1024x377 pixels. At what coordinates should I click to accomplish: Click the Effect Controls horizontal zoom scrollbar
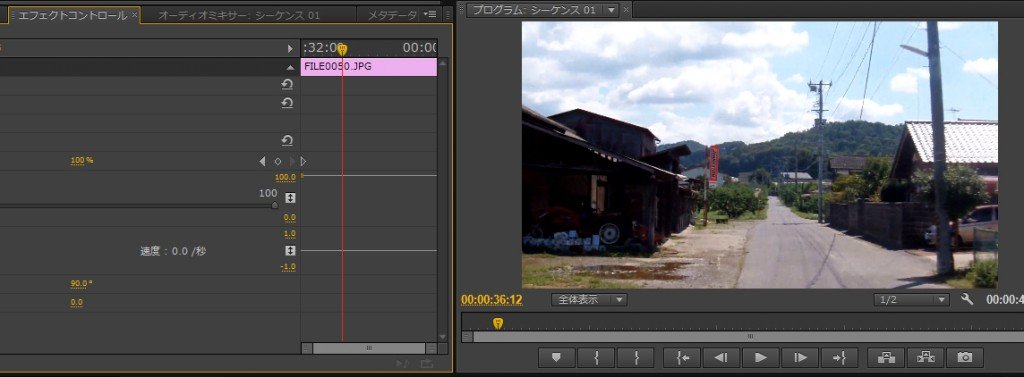coord(369,348)
